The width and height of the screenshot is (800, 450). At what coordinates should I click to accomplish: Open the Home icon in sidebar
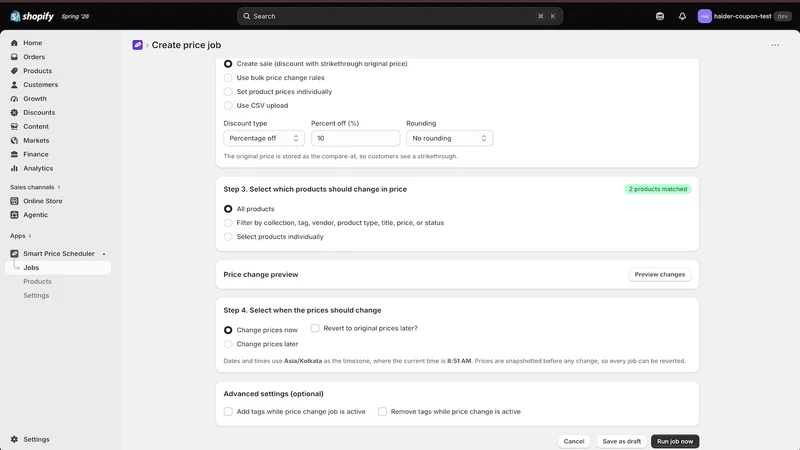[x=14, y=43]
